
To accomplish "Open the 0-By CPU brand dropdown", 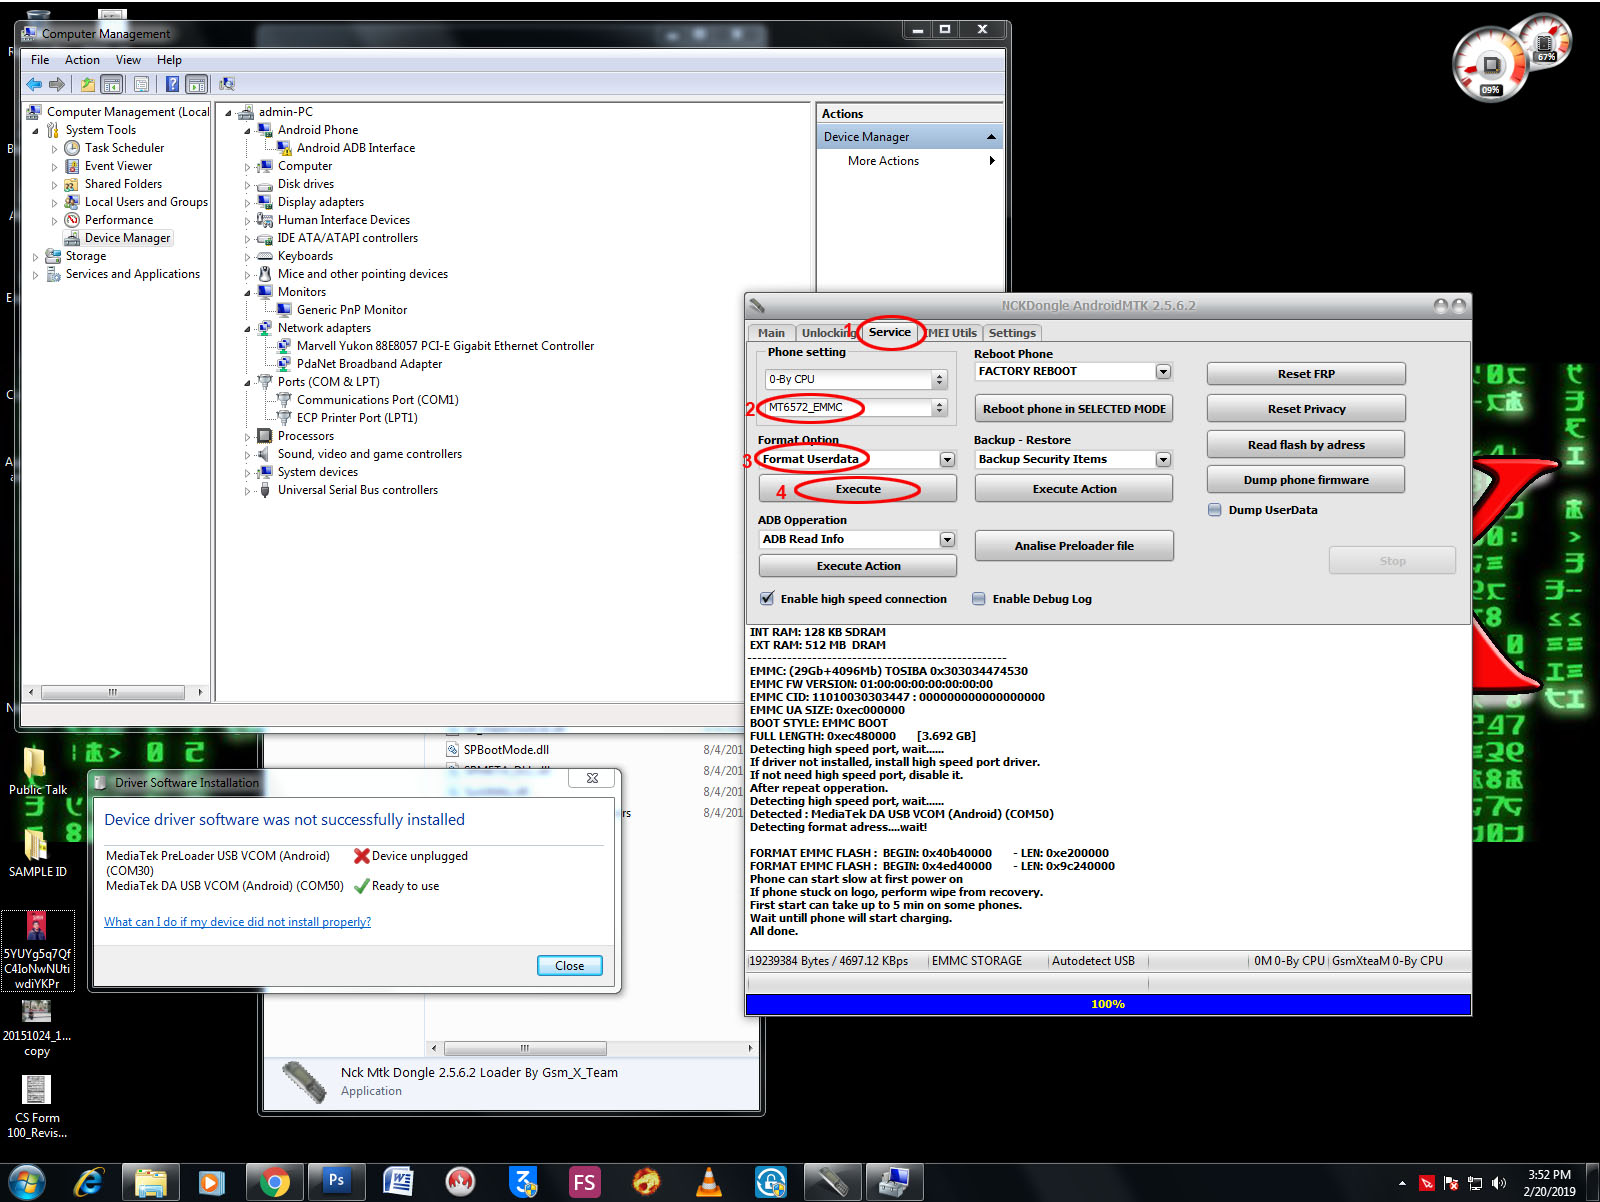I will click(938, 380).
